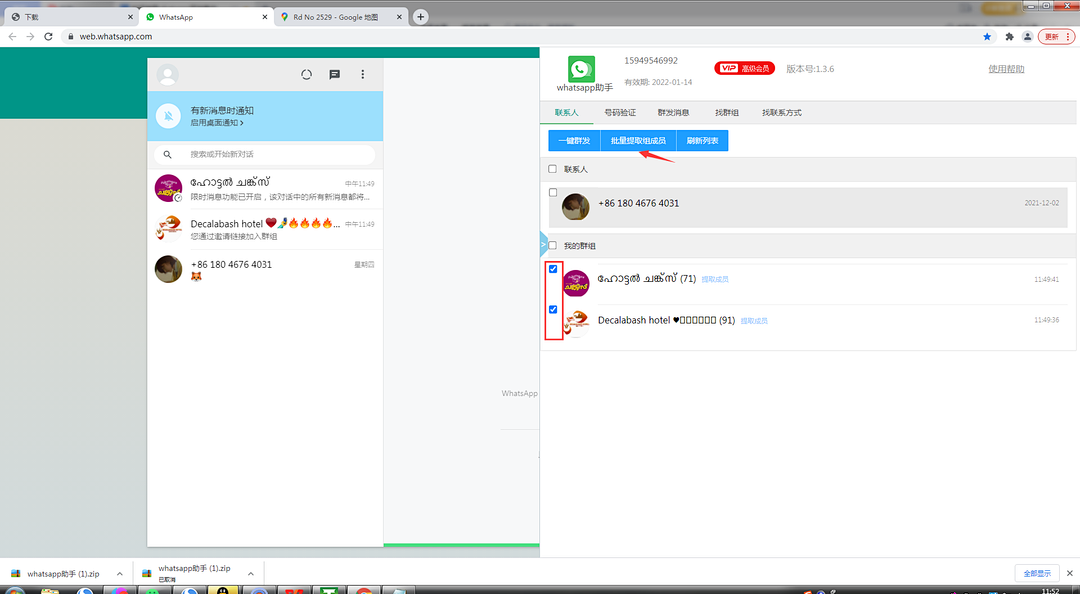Switch to the 号码验证 tab
The image size is (1080, 594).
pyautogui.click(x=620, y=112)
